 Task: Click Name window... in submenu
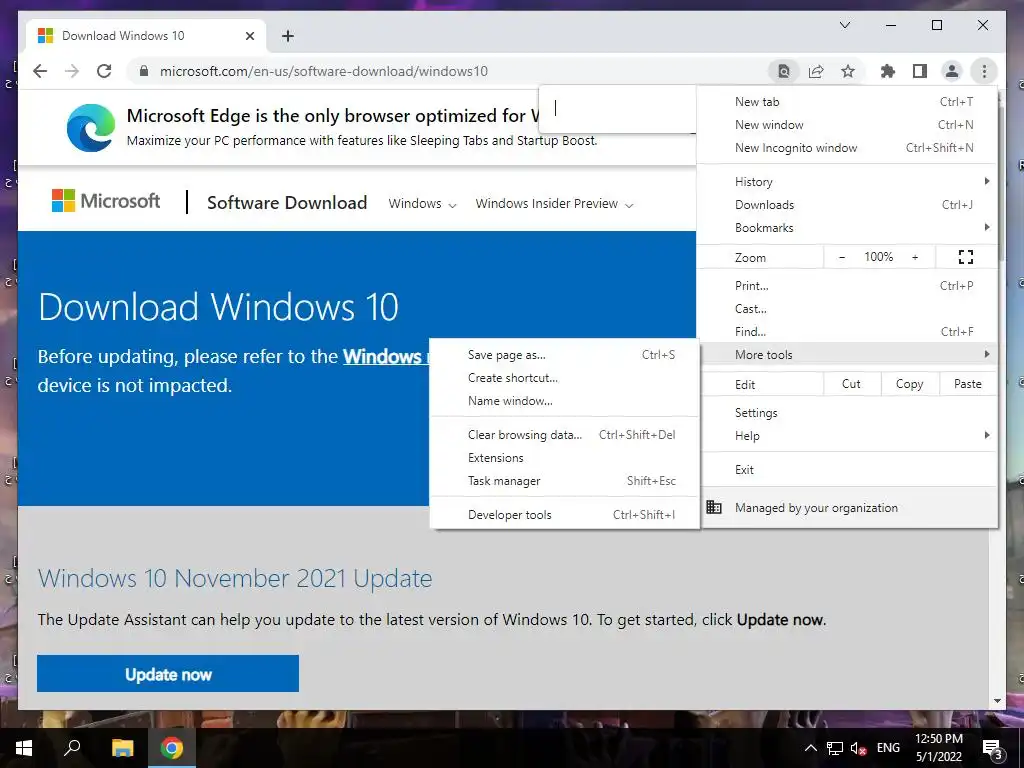564,401
